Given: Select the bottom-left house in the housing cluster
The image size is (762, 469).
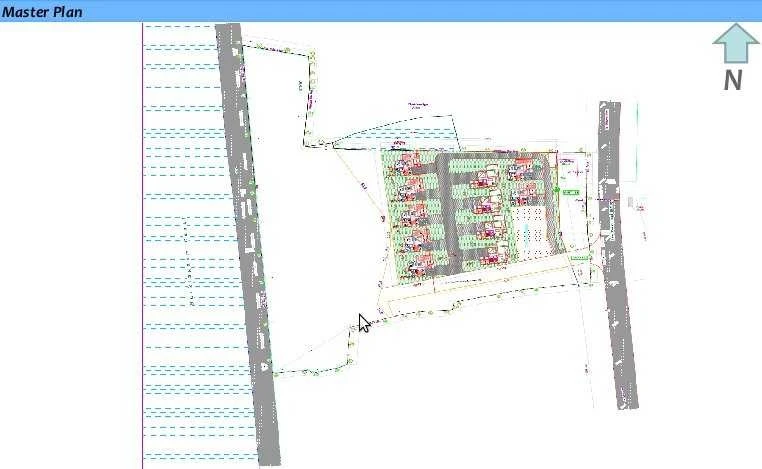Looking at the screenshot, I should pyautogui.click(x=420, y=261).
